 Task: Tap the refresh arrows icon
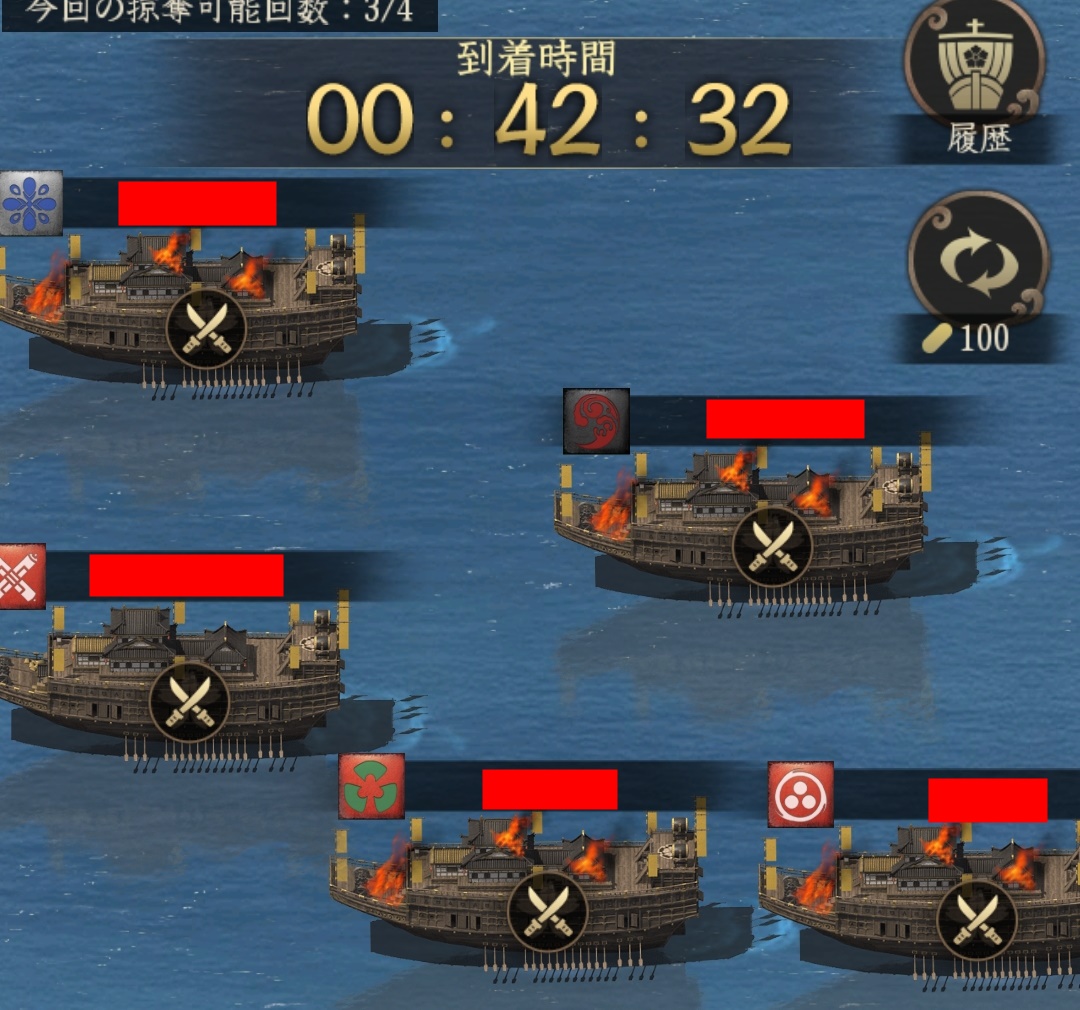click(x=979, y=261)
